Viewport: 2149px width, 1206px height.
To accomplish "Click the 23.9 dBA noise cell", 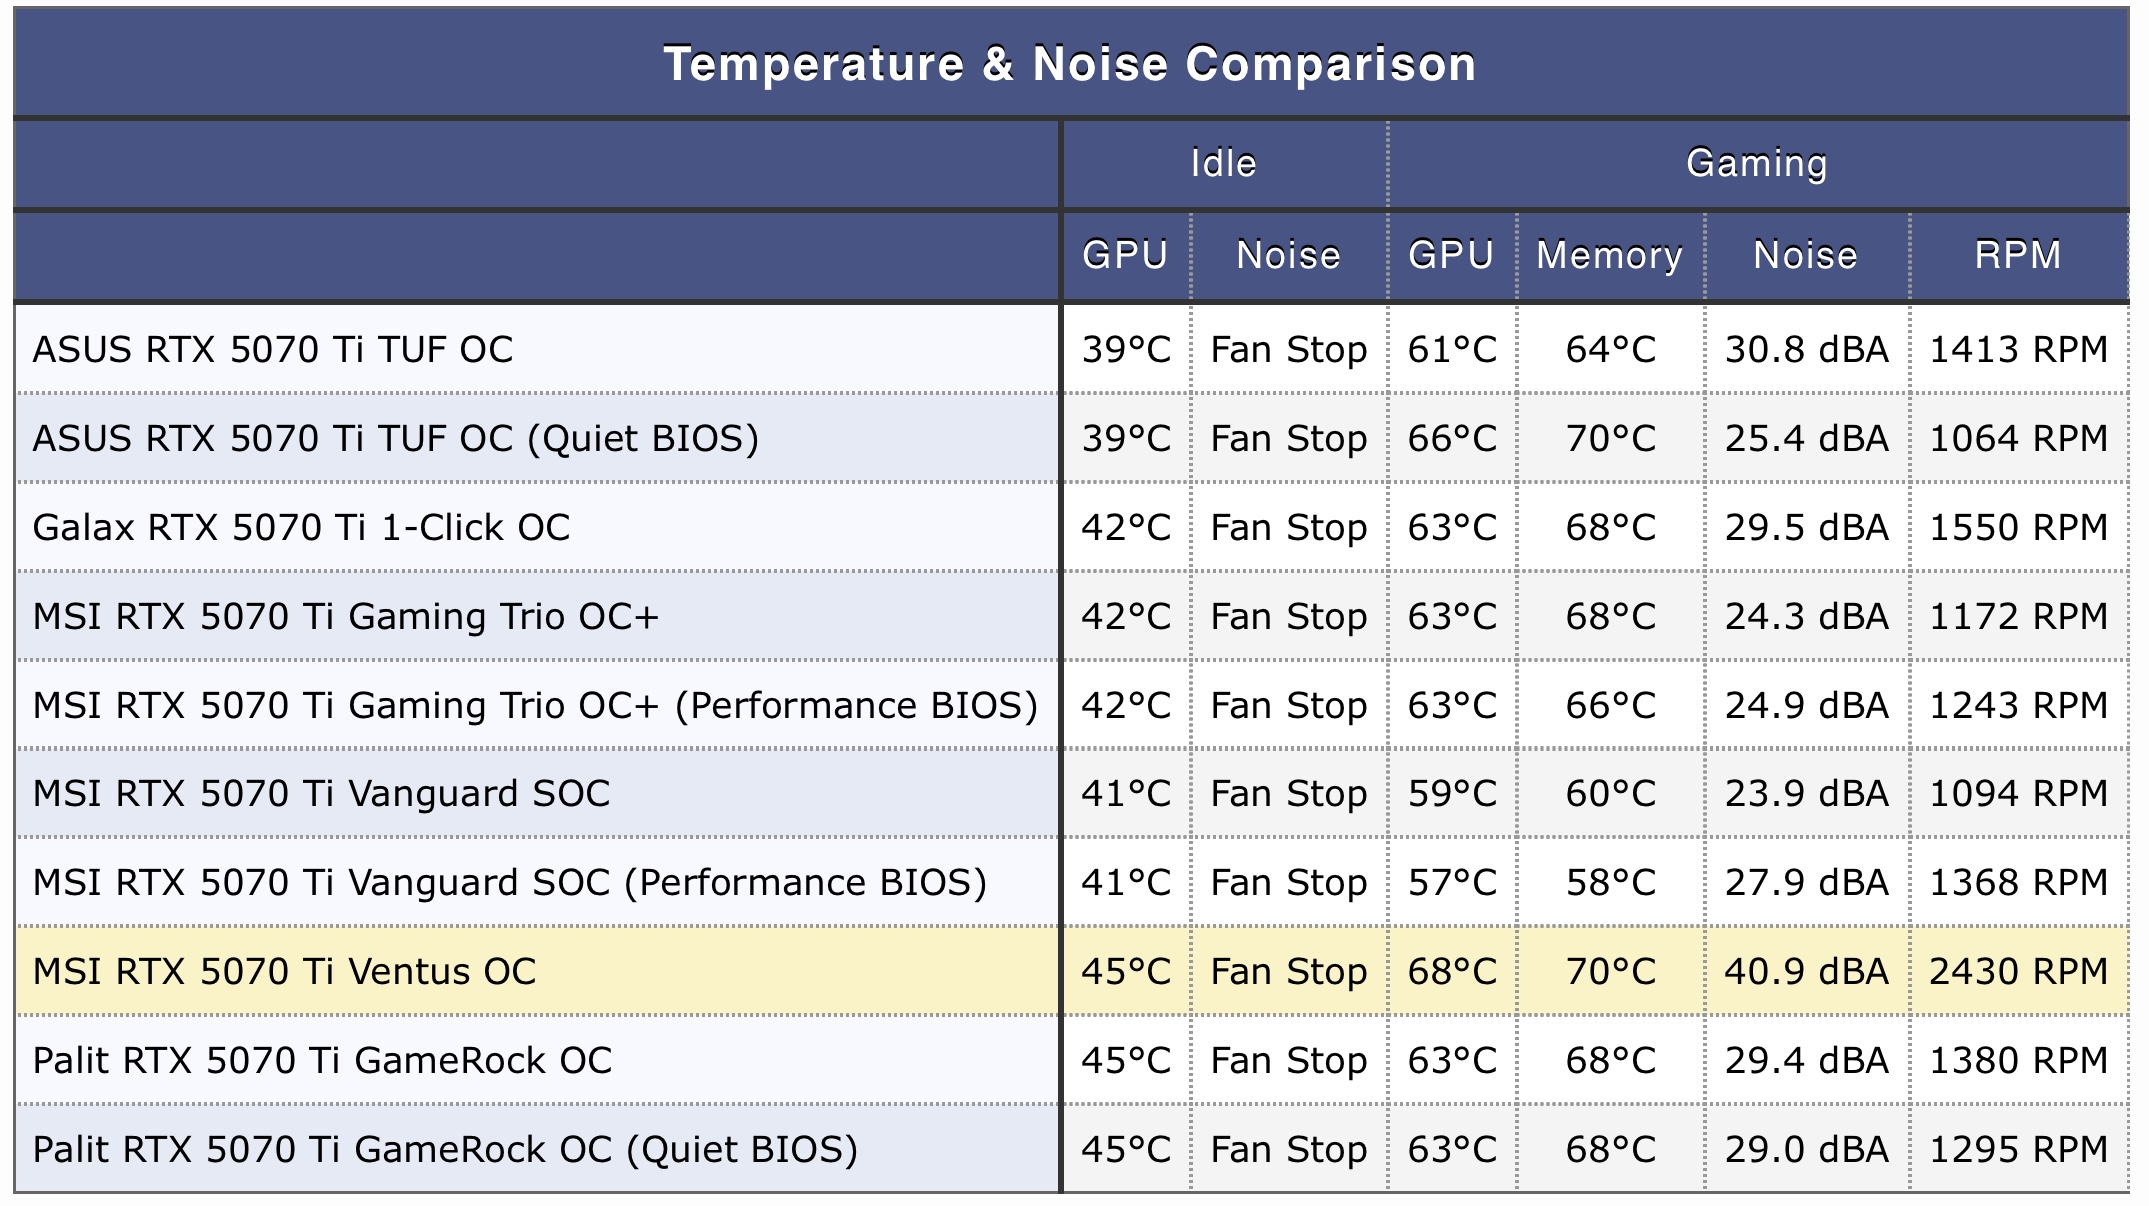I will click(1806, 794).
